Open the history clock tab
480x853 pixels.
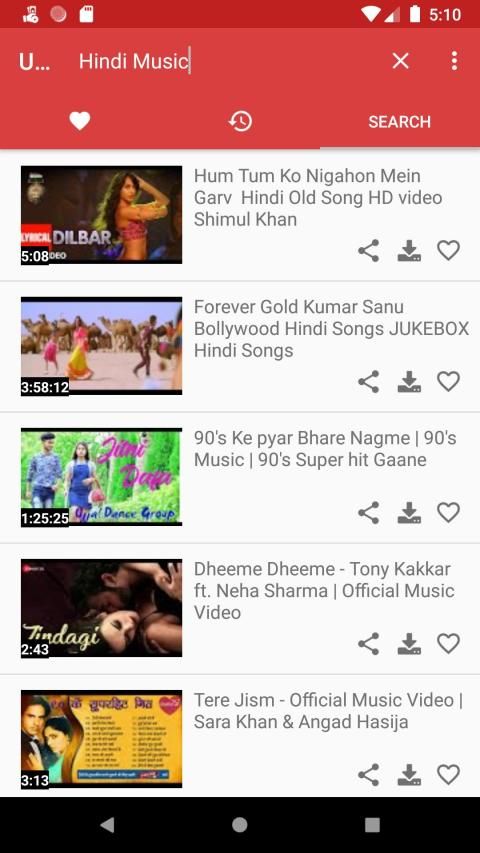pos(240,121)
